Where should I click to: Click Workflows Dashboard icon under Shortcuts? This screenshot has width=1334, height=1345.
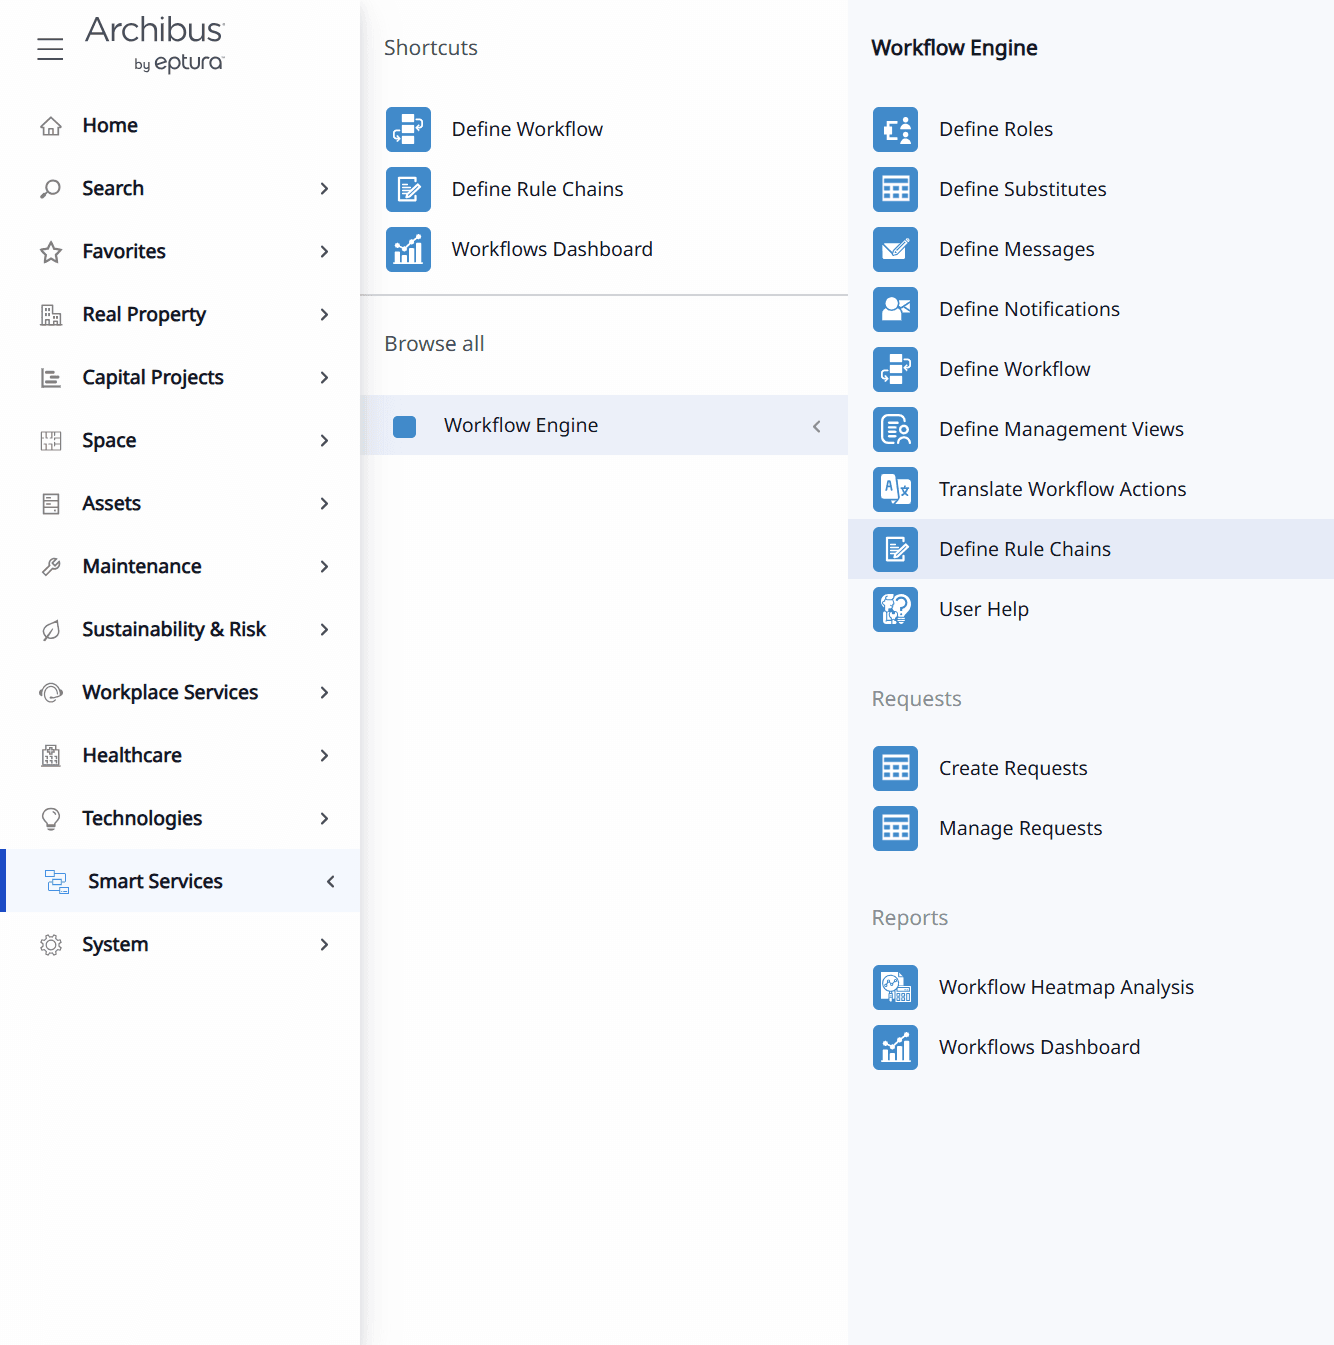click(x=408, y=249)
